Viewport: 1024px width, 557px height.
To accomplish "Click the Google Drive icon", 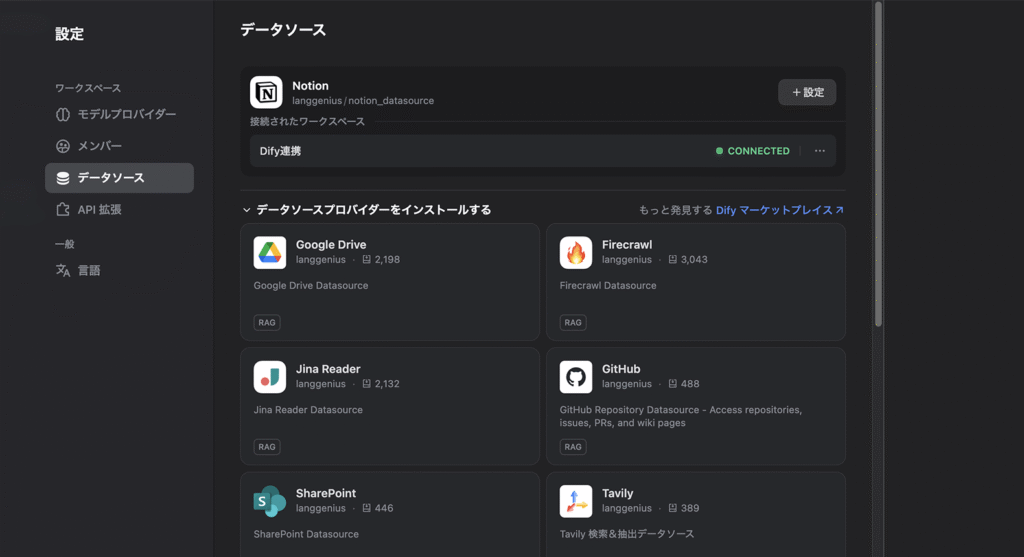I will pyautogui.click(x=270, y=252).
